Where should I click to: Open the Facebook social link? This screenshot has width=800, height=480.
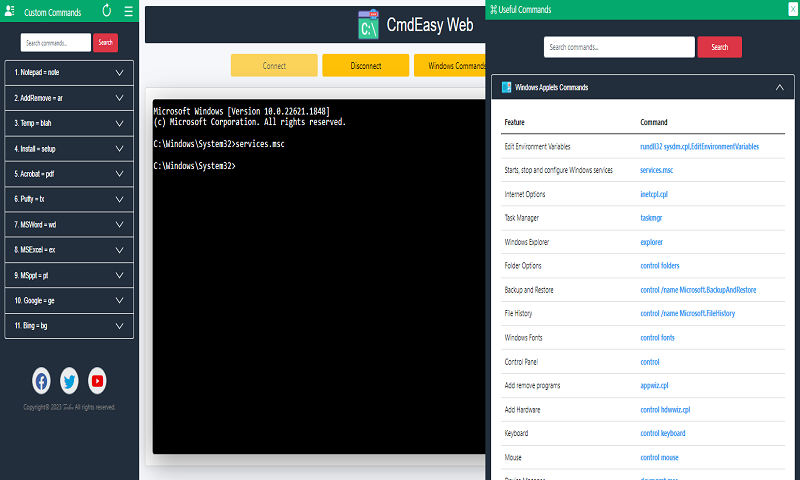tap(41, 381)
